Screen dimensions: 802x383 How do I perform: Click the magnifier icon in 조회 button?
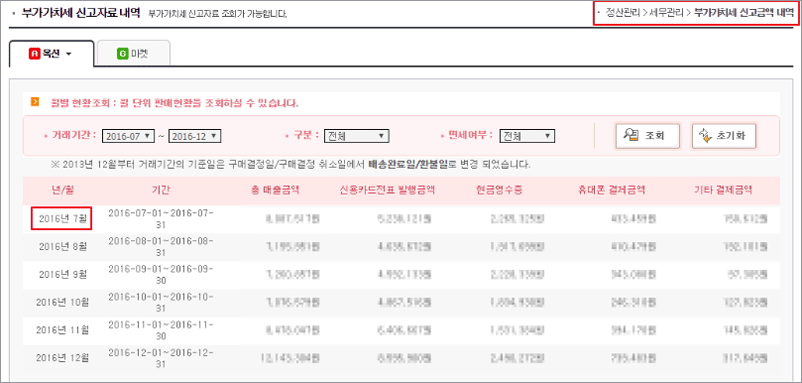click(632, 136)
